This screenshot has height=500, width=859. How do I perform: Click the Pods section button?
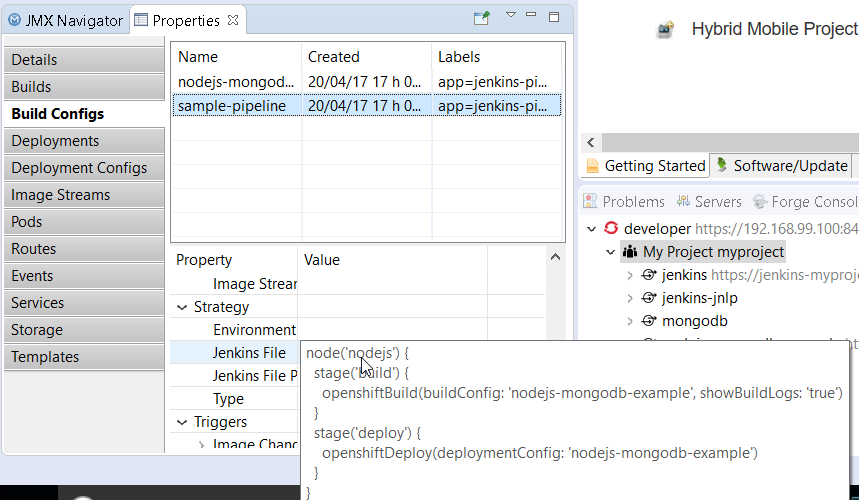coord(27,222)
